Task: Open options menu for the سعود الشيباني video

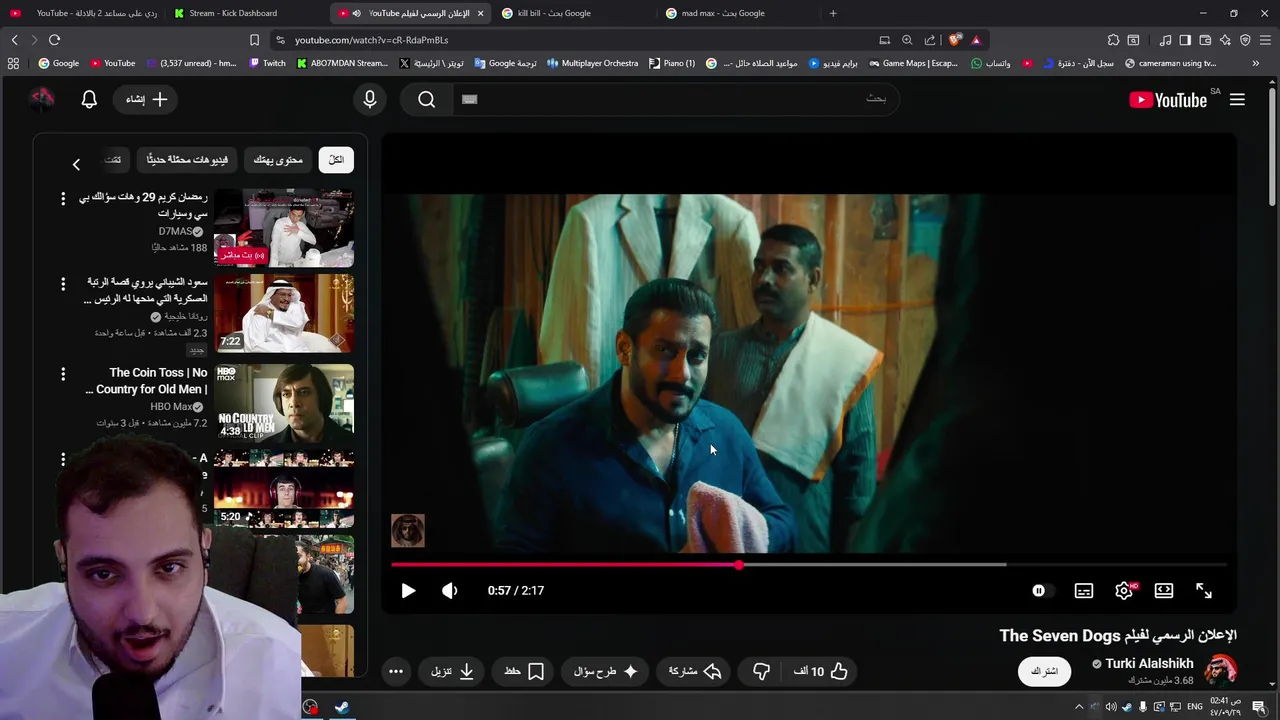Action: point(63,285)
